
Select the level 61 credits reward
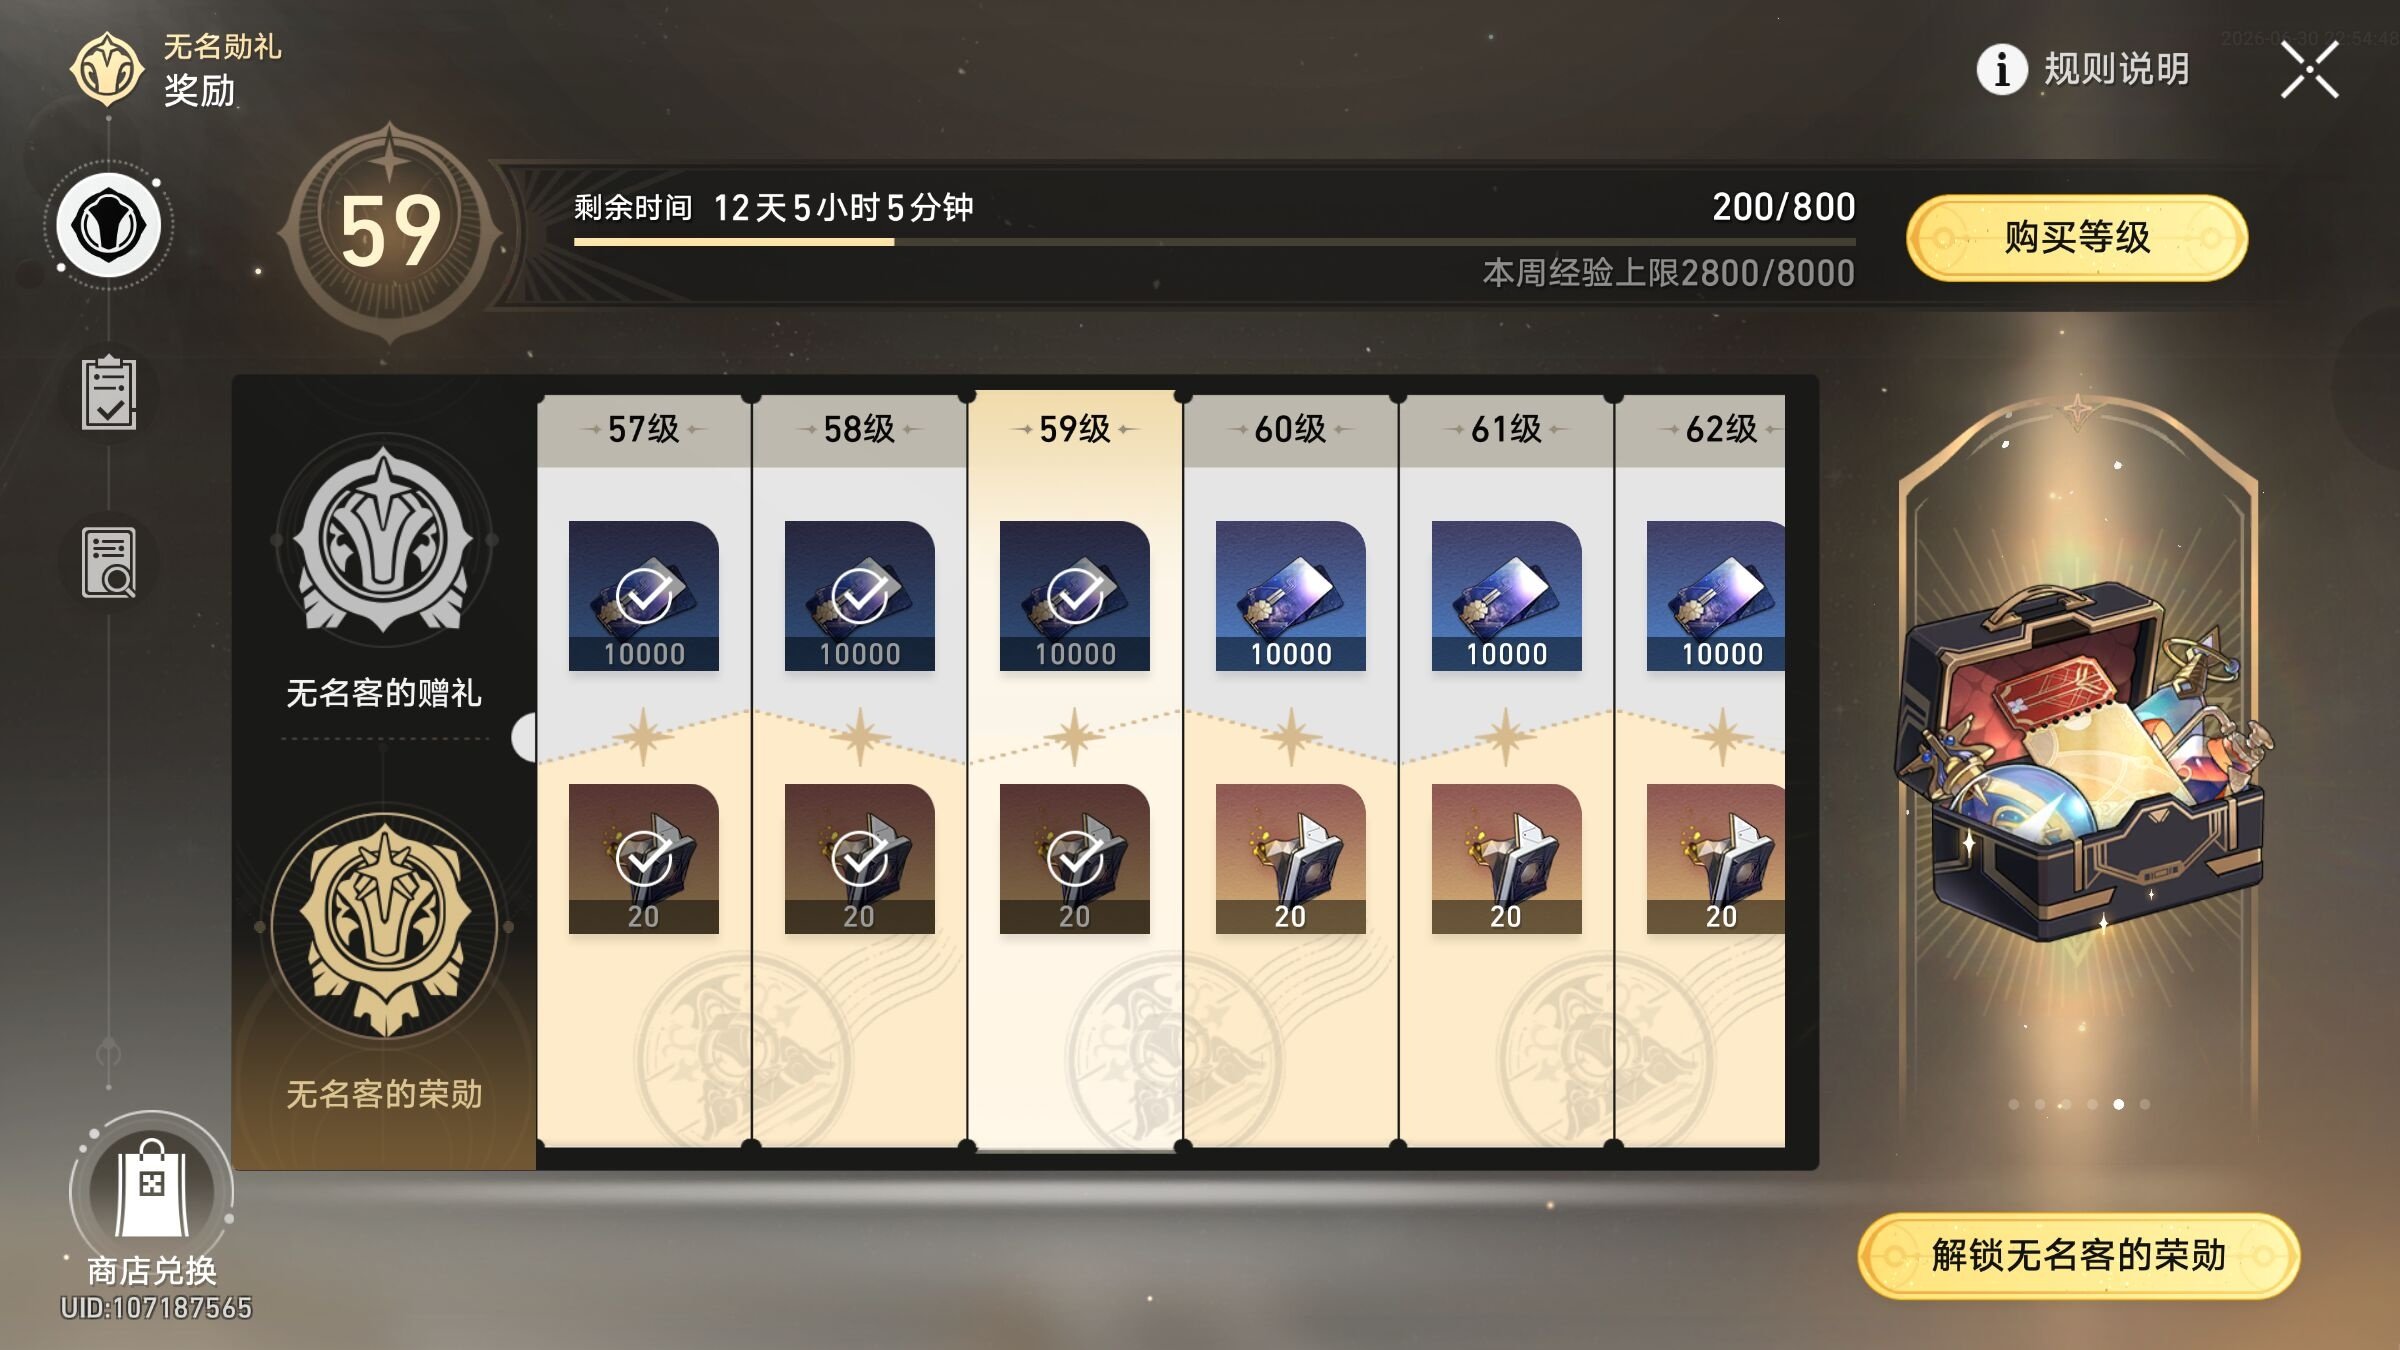[1506, 596]
